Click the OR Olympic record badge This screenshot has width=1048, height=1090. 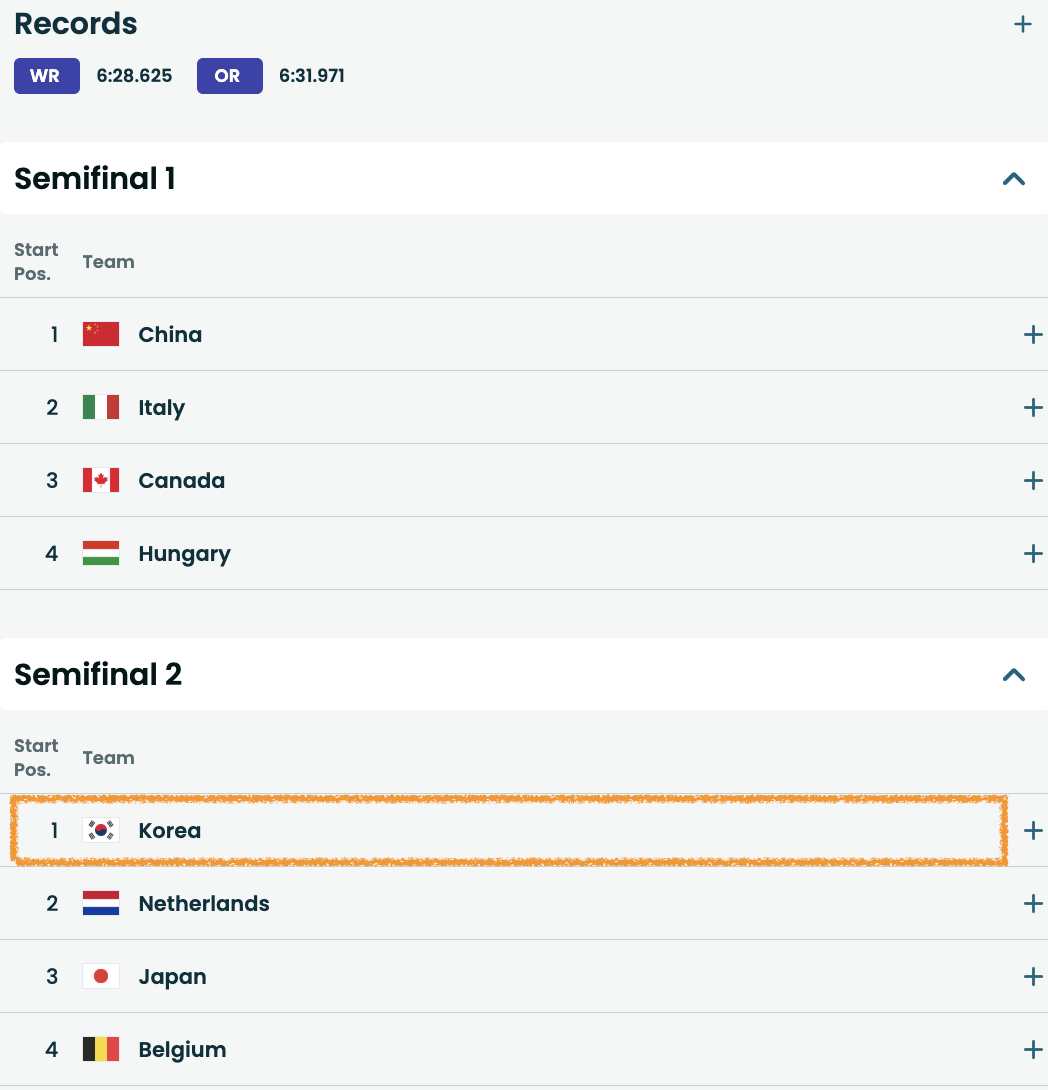coord(229,76)
